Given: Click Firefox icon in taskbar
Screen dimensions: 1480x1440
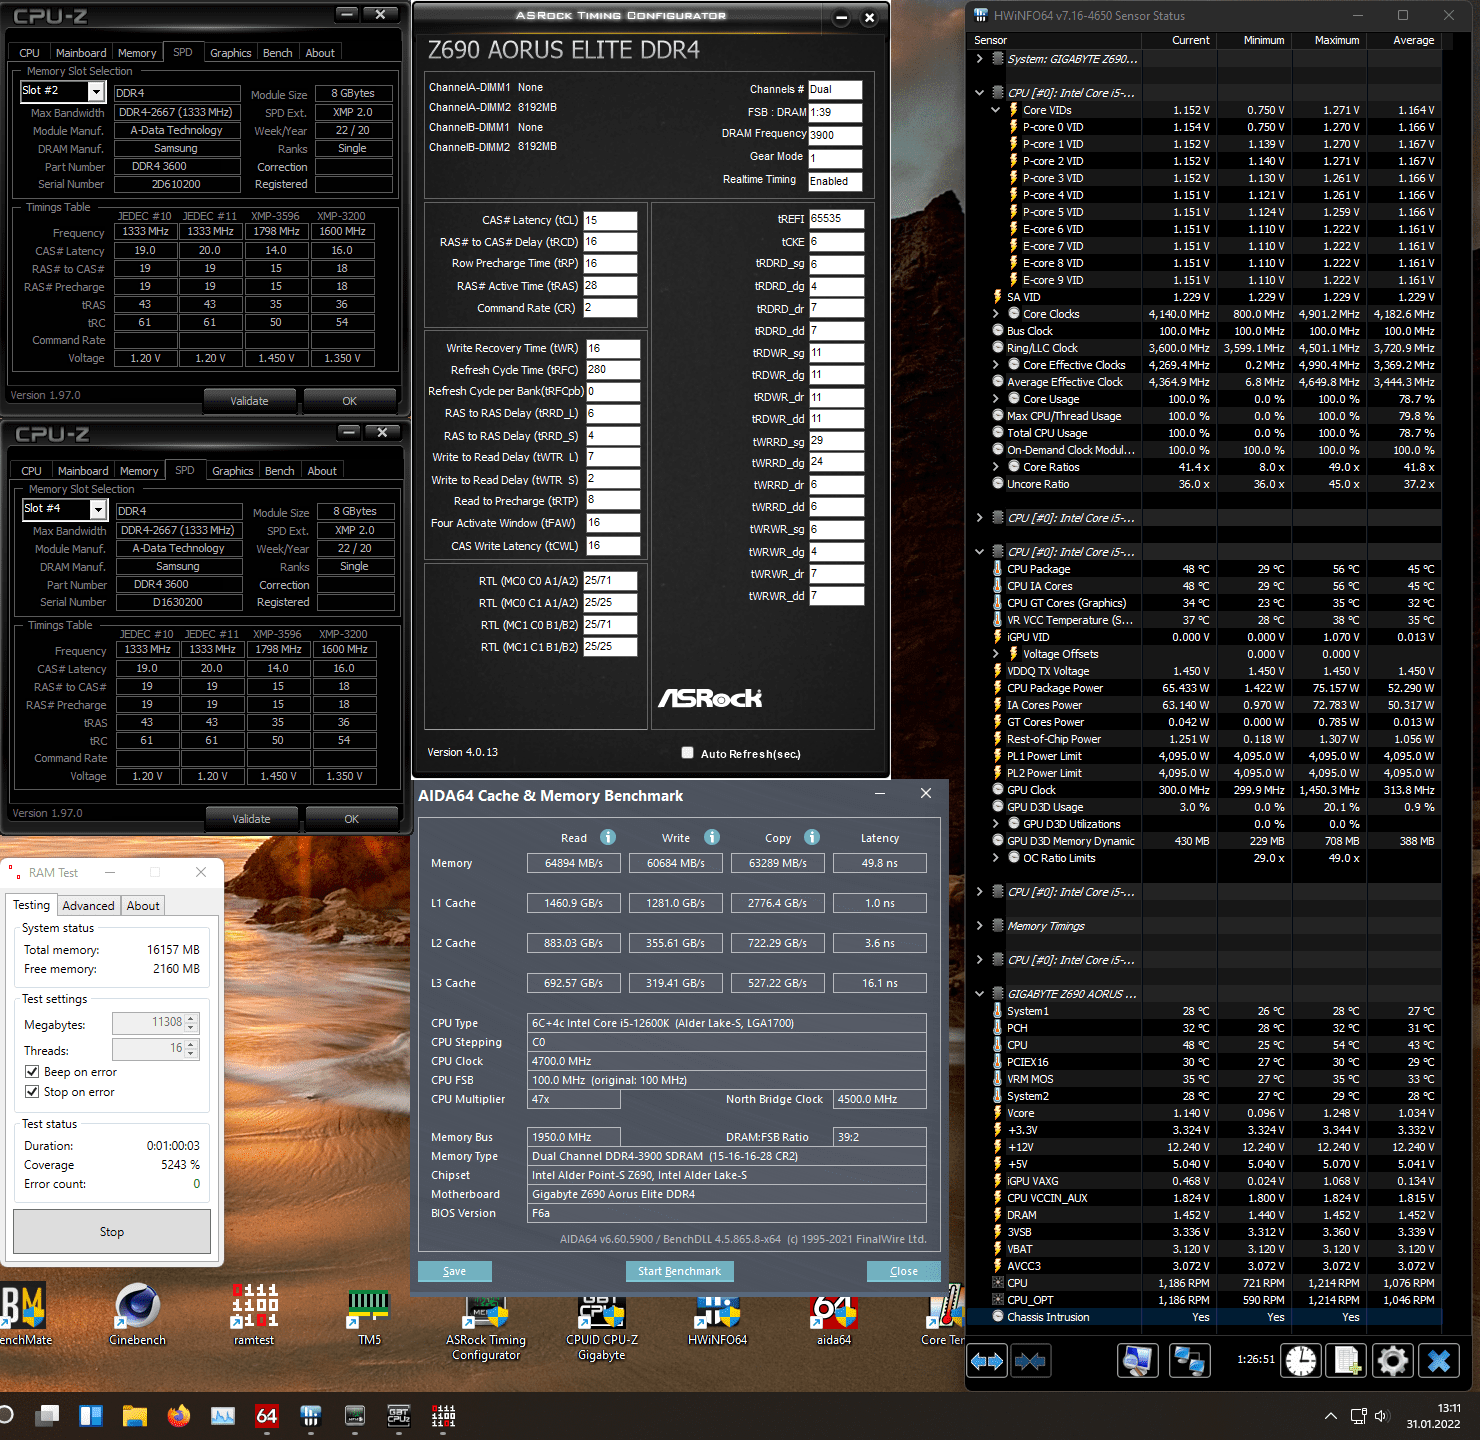Looking at the screenshot, I should tap(179, 1416).
